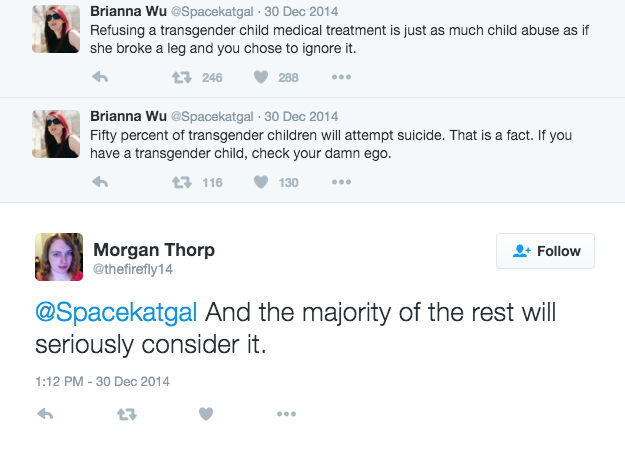Reply to the Fifty percent tweet
Screen dimensions: 625x455
click(x=100, y=182)
